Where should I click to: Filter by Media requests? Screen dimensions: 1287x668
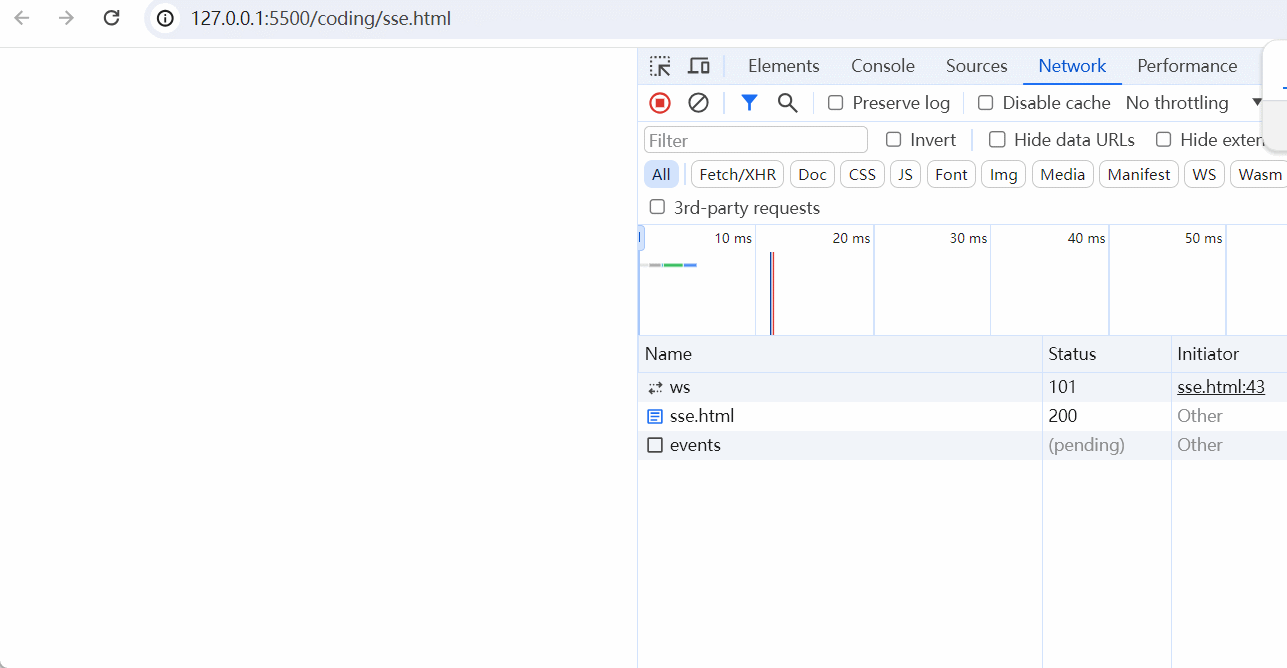1063,174
